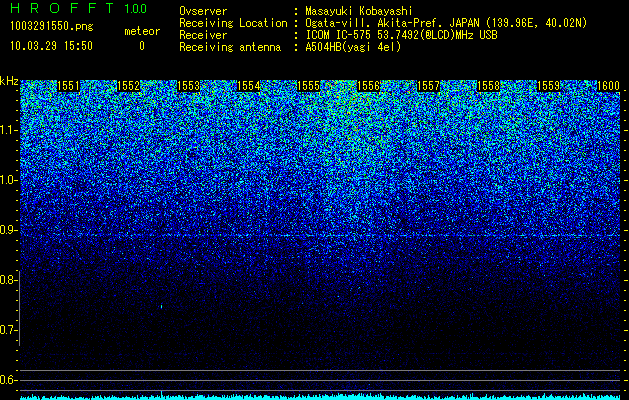Click the A504HB(yagi 4el) antenna text
Screen dimensions: 629x400
(353, 47)
